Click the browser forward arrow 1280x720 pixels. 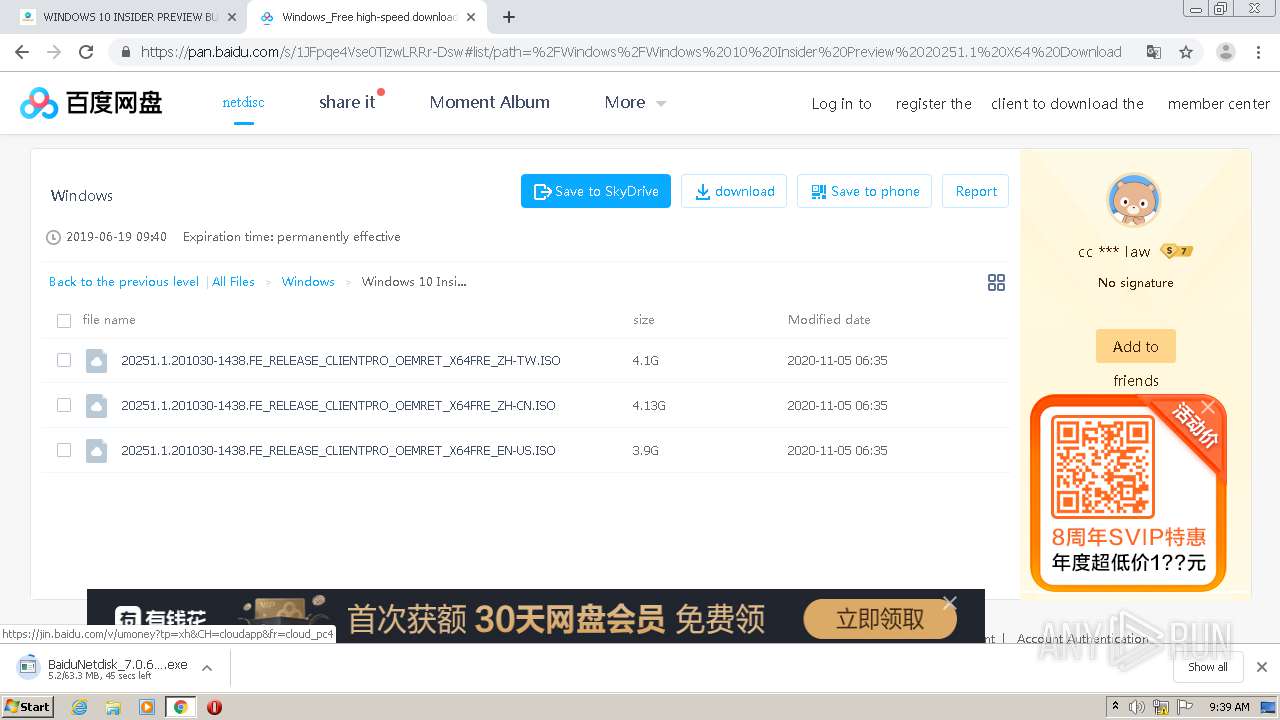coord(54,52)
